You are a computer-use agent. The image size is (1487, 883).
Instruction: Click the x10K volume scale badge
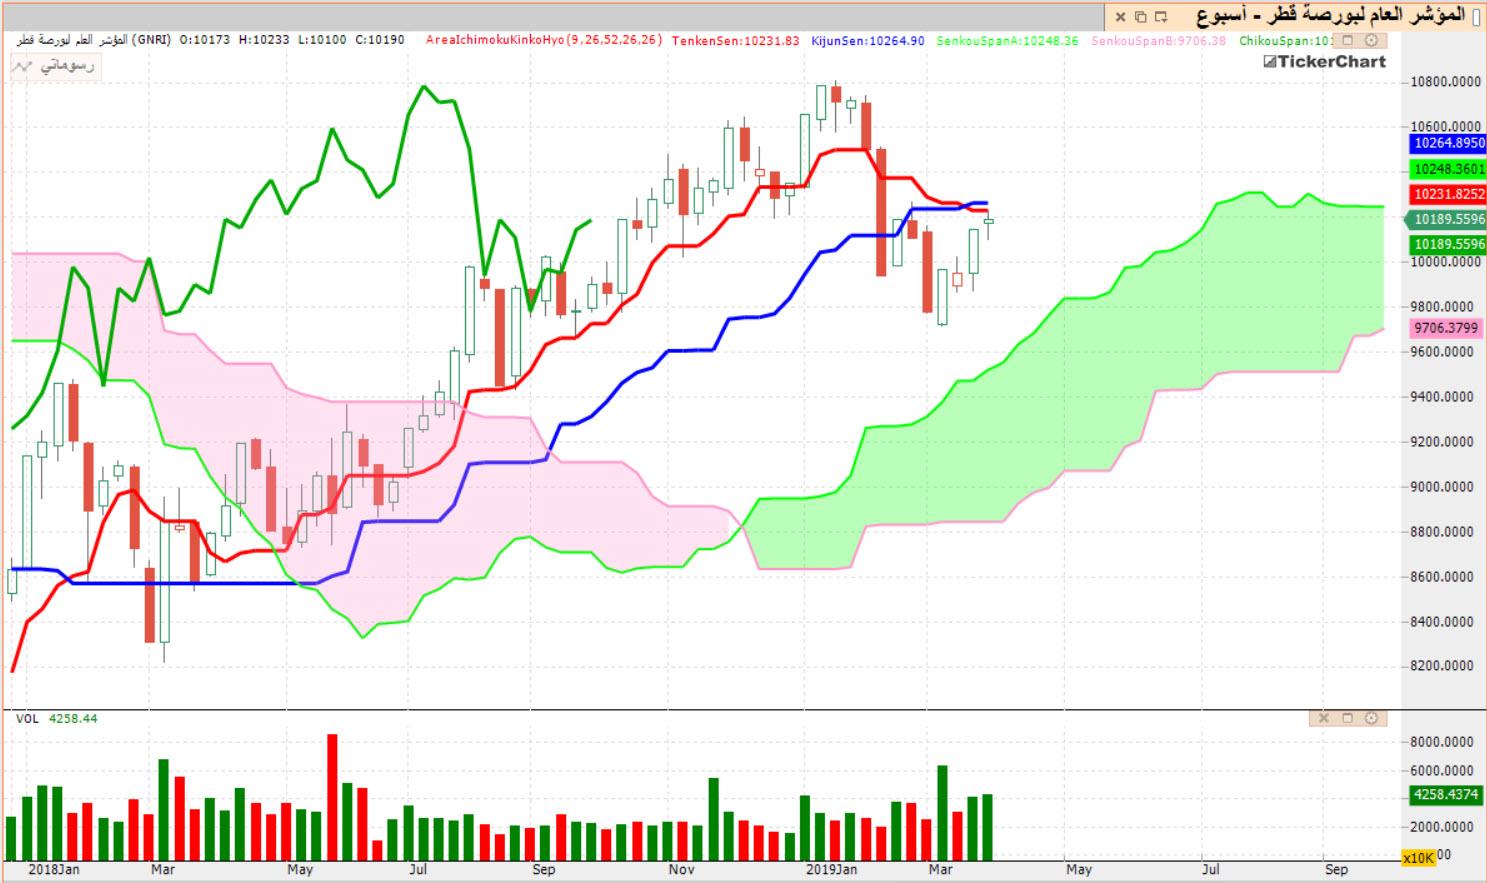point(1418,857)
